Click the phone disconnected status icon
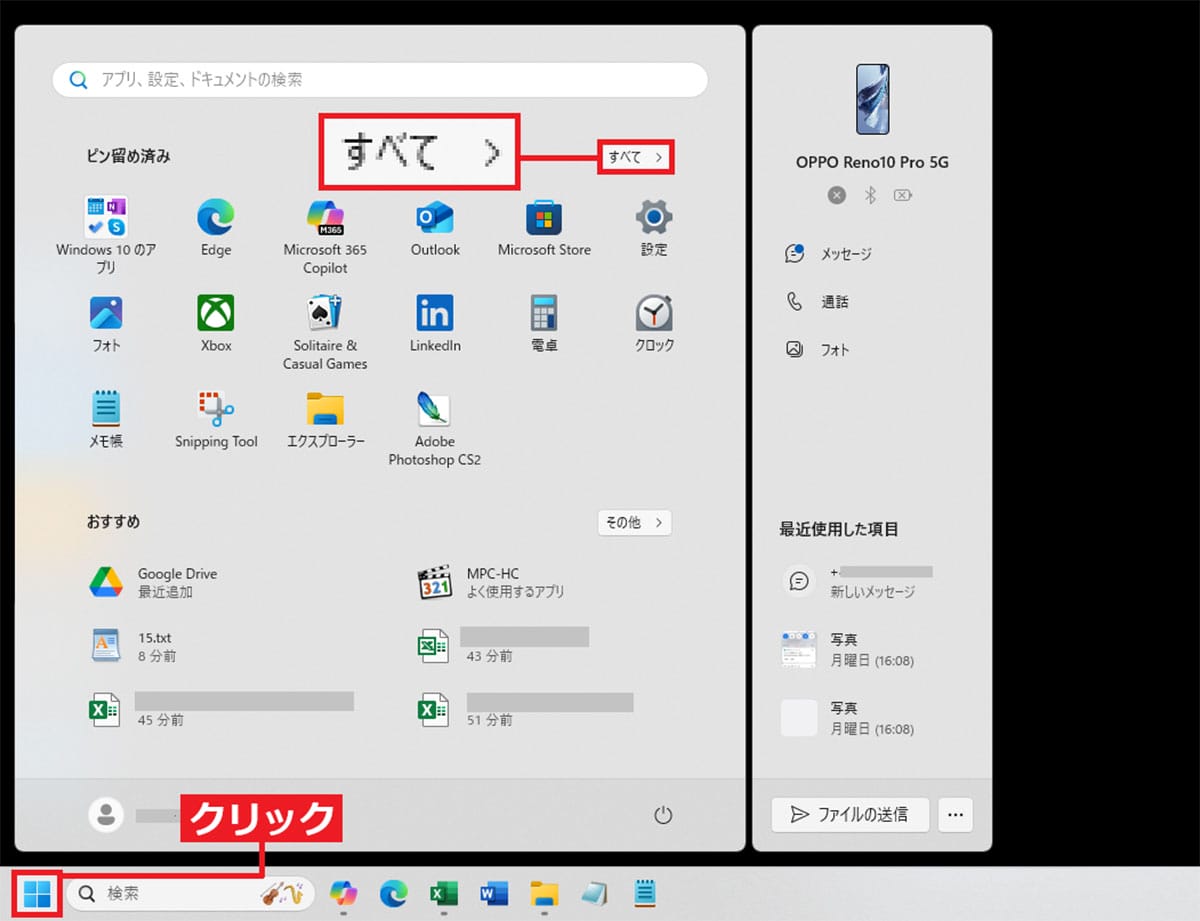 837,195
